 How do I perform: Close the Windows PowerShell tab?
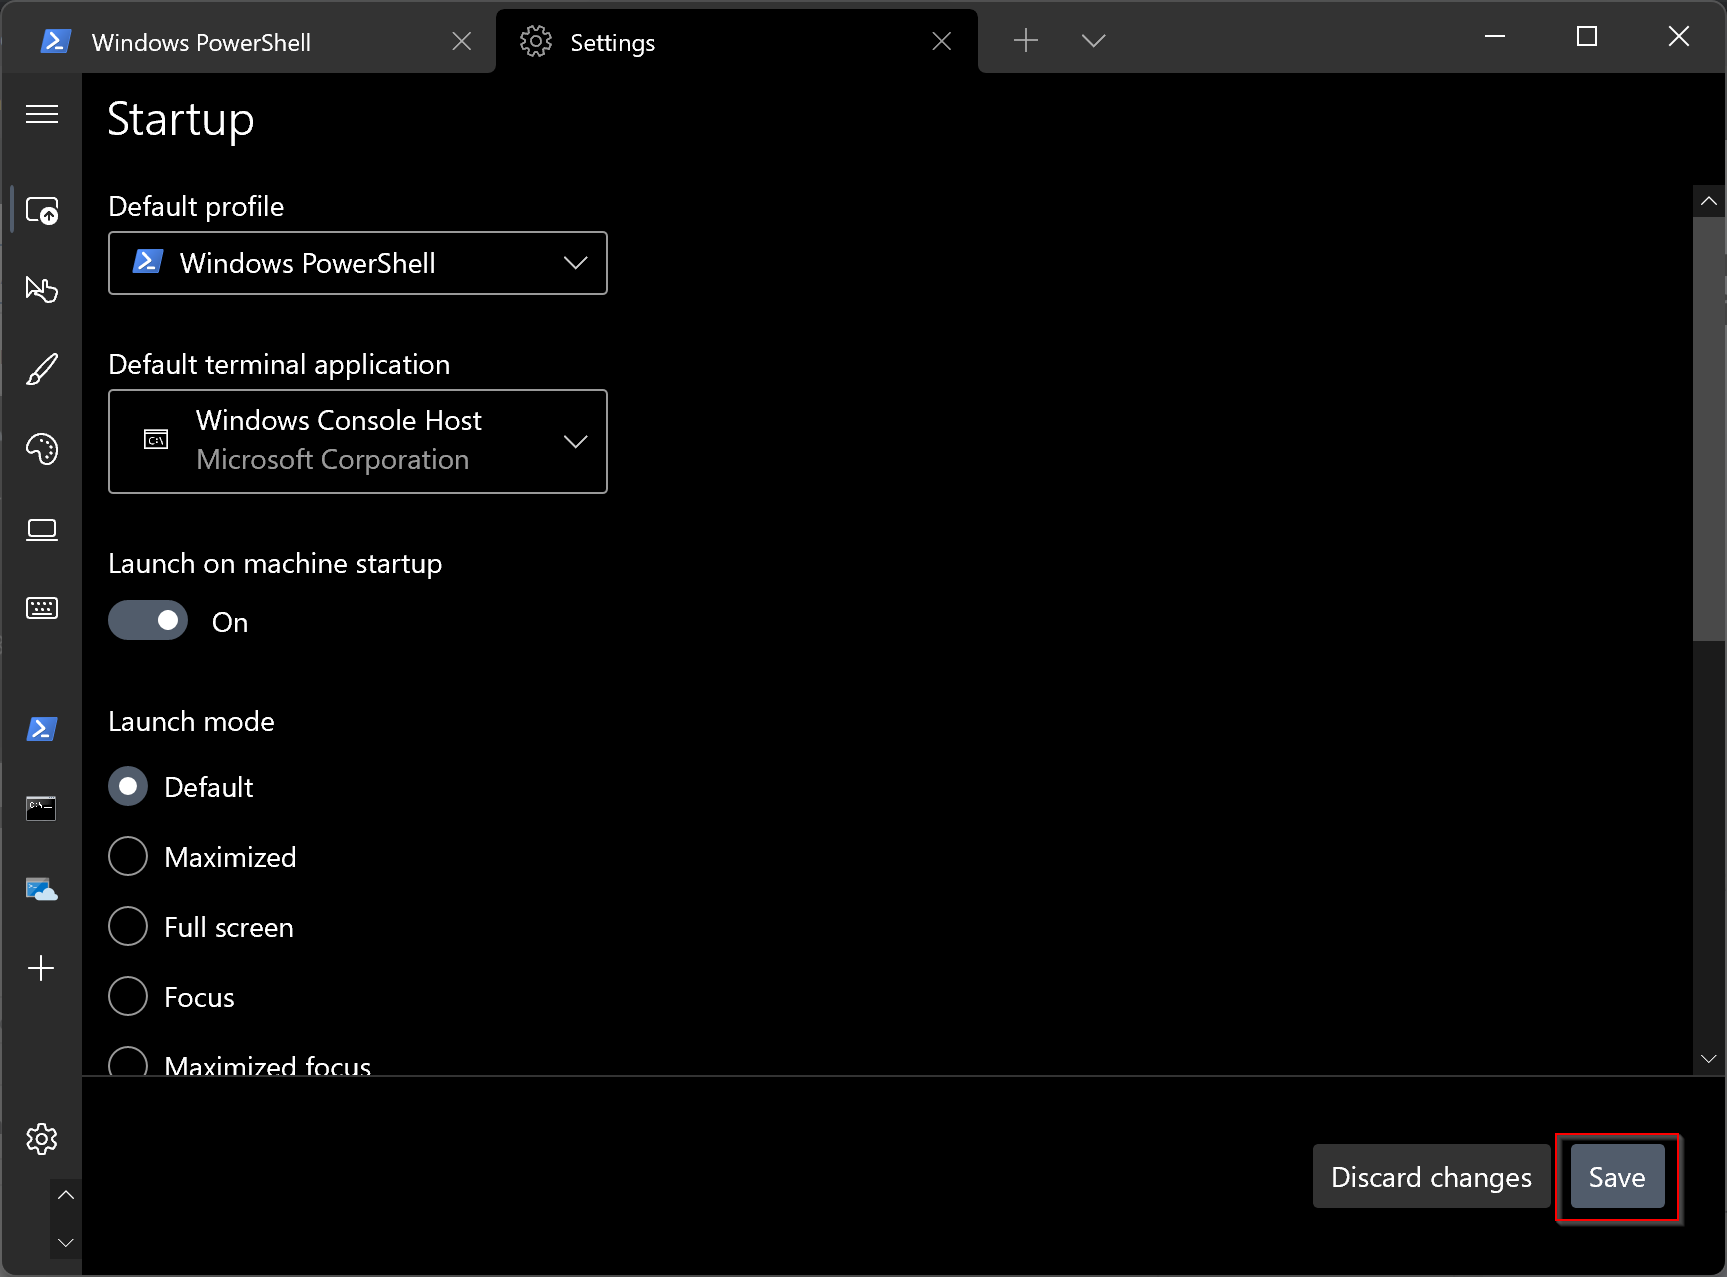point(462,41)
